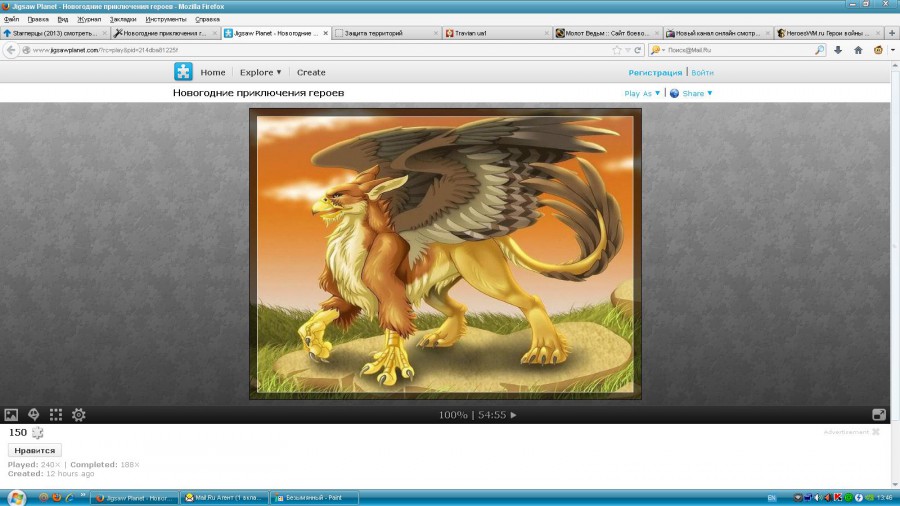Open the Create page link
The width and height of the screenshot is (900, 506).
point(311,72)
